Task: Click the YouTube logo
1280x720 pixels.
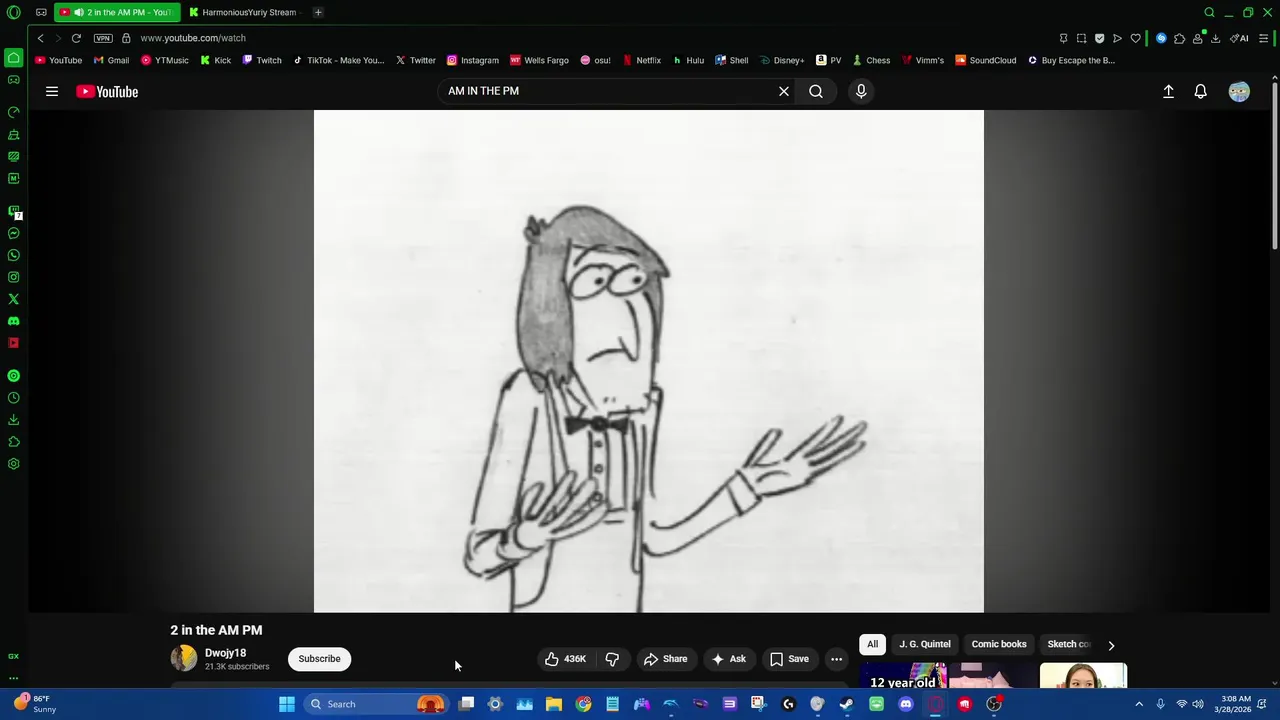Action: tap(107, 91)
